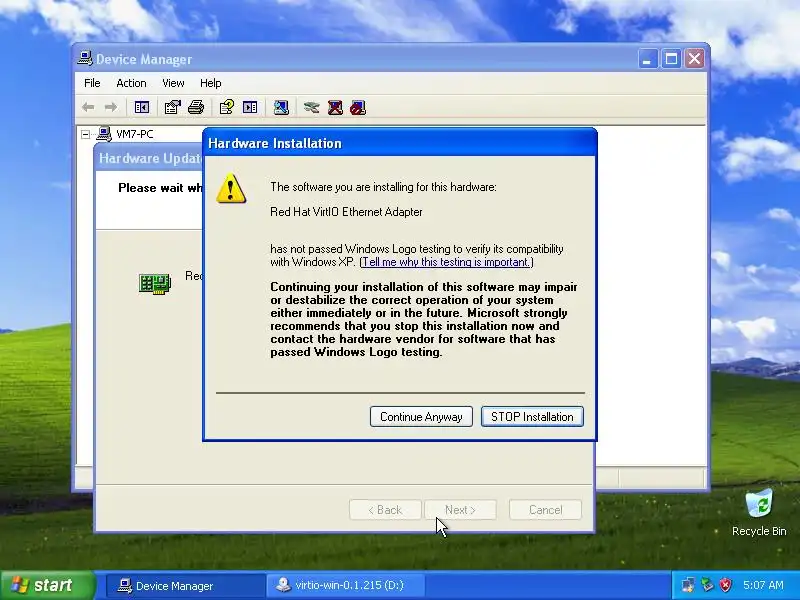Switch to virtio-win-0.1.215 (D:) taskbar button

click(345, 586)
